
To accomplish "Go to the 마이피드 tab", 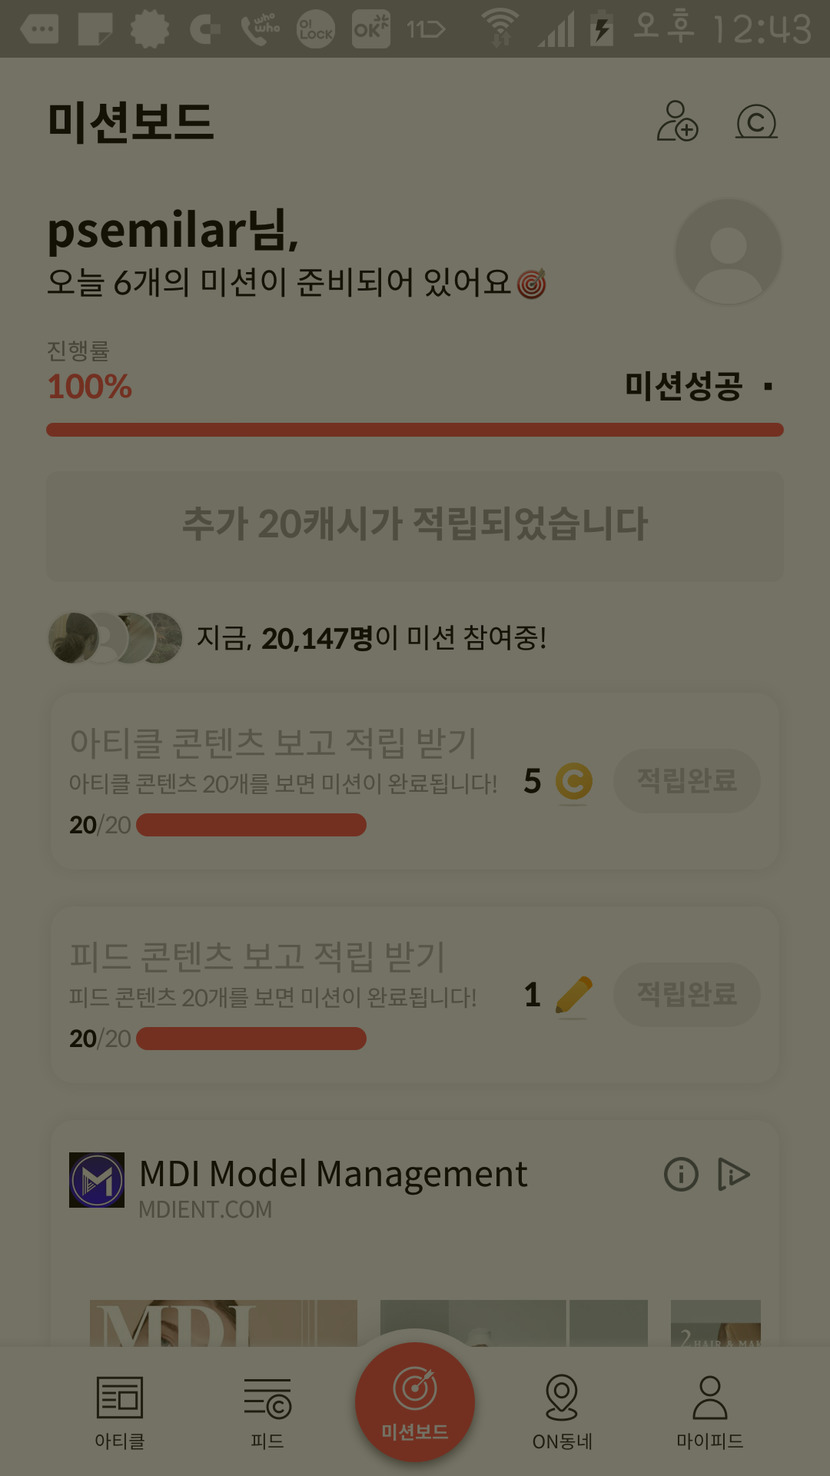I will click(709, 1411).
